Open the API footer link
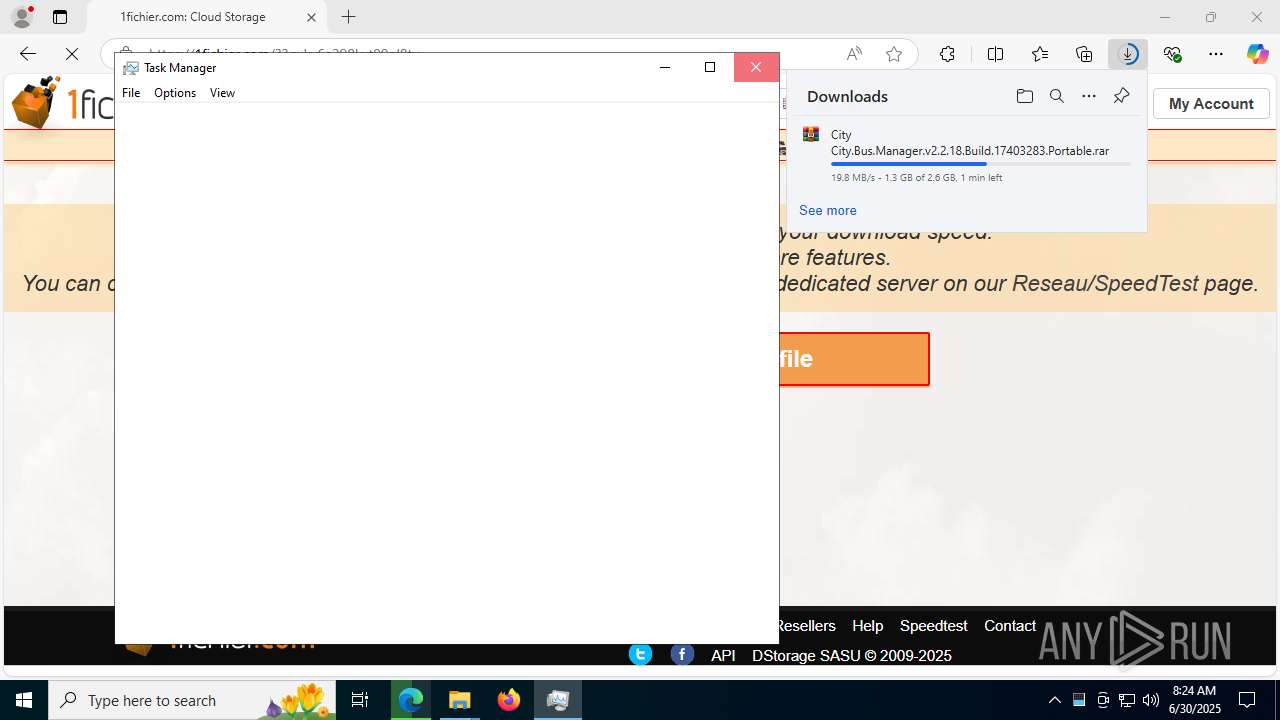 723,655
